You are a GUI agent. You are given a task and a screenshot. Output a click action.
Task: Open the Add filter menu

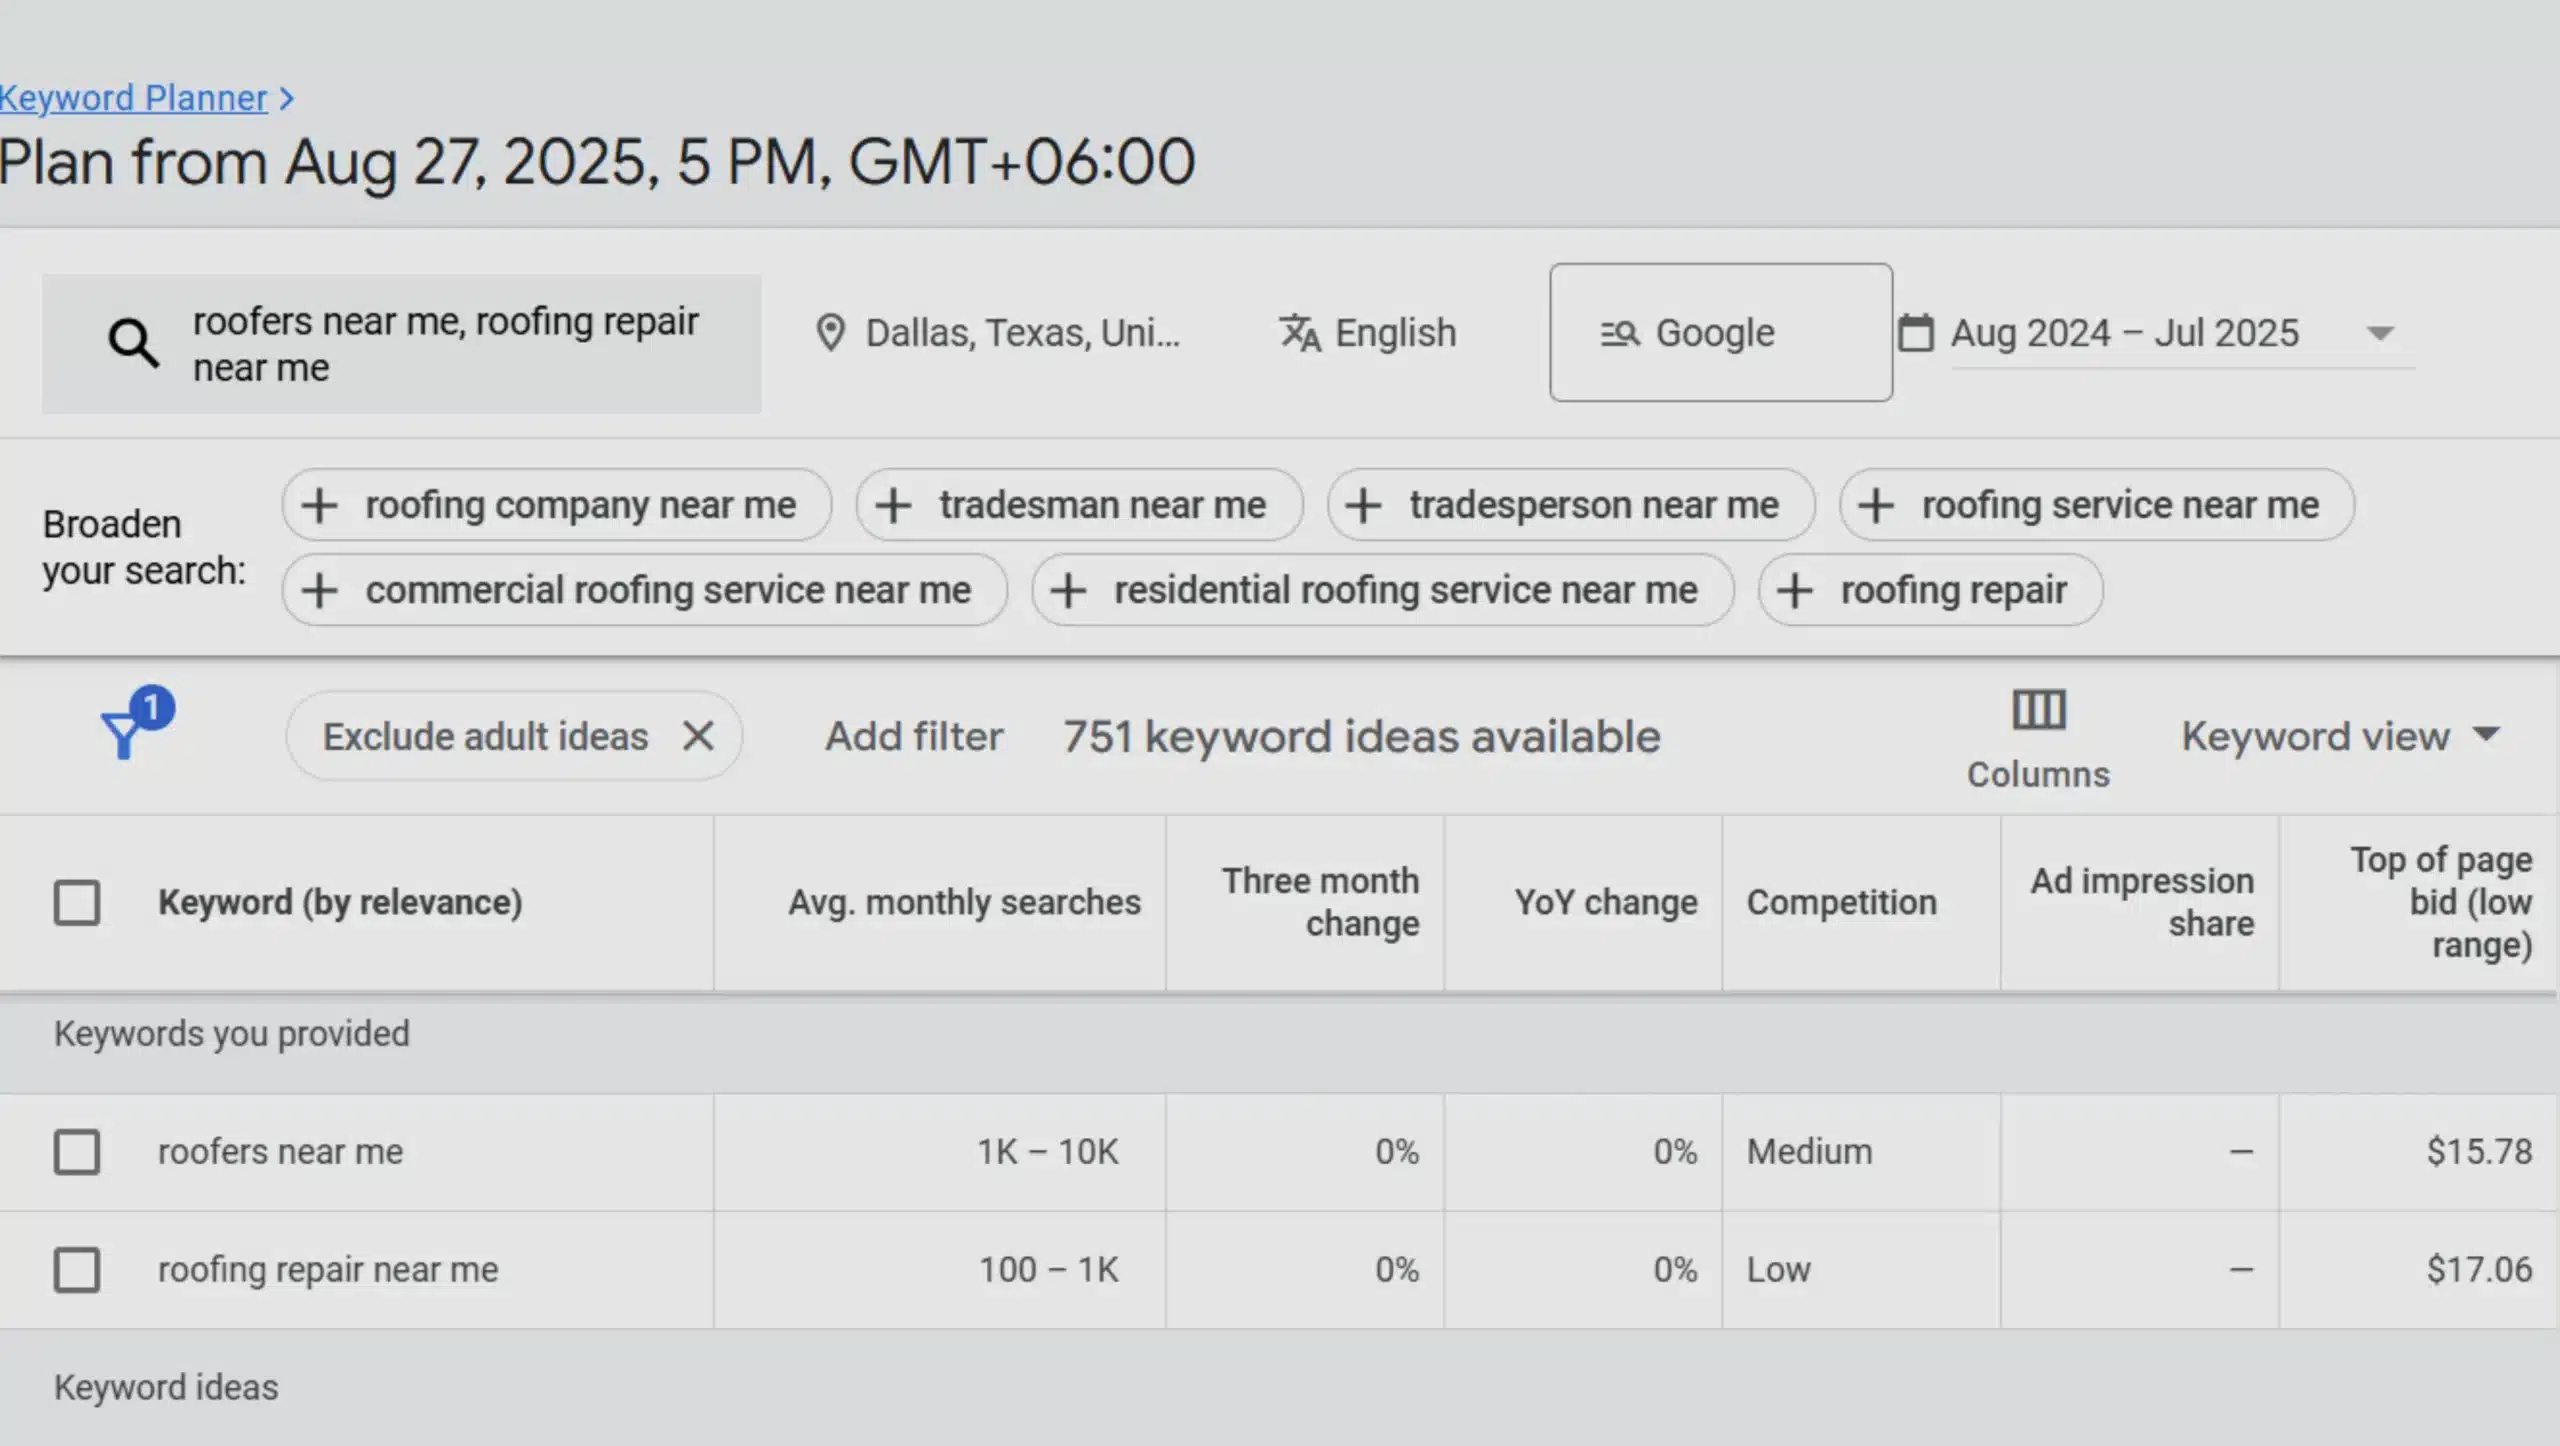(913, 735)
